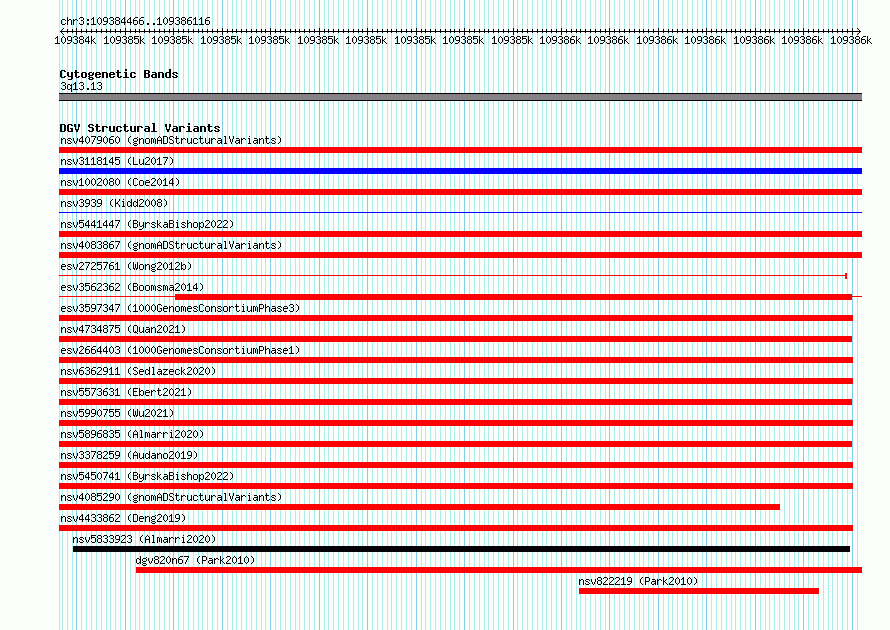Open the nsv5990755 (Wu2021) label
Screen dimensions: 890x630
point(117,413)
